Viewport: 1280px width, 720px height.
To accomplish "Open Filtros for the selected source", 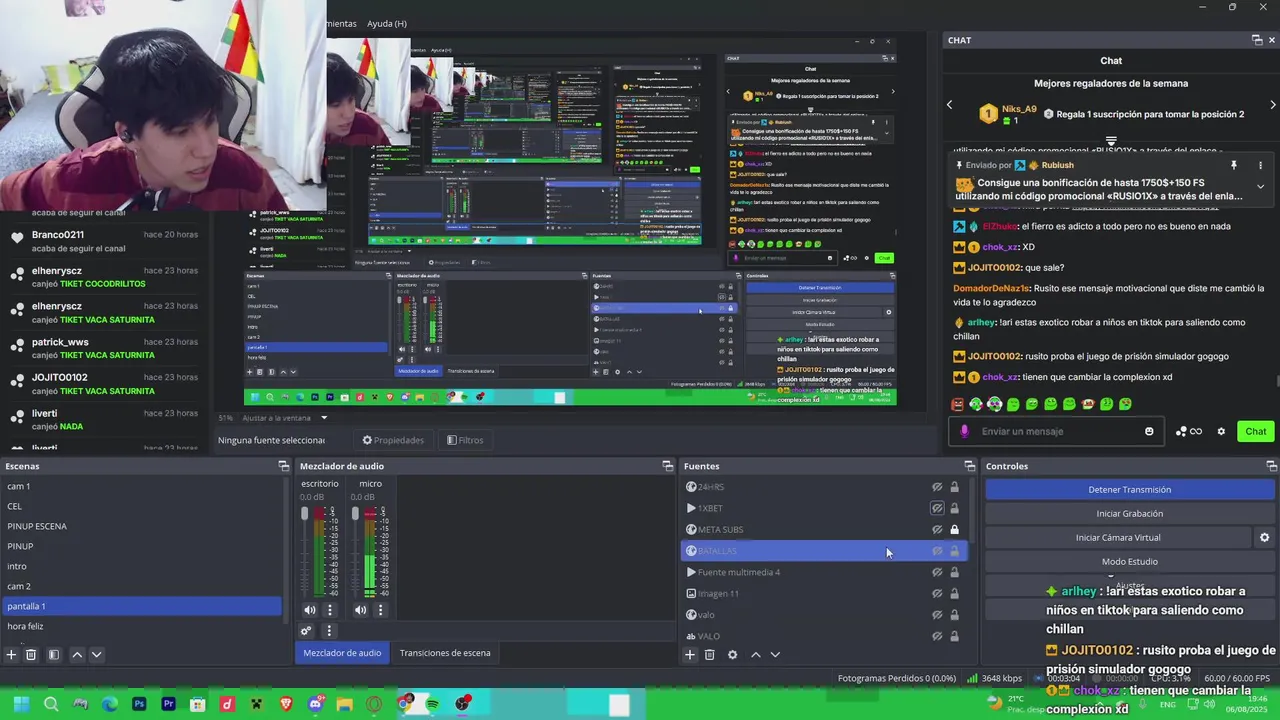I will (x=465, y=440).
